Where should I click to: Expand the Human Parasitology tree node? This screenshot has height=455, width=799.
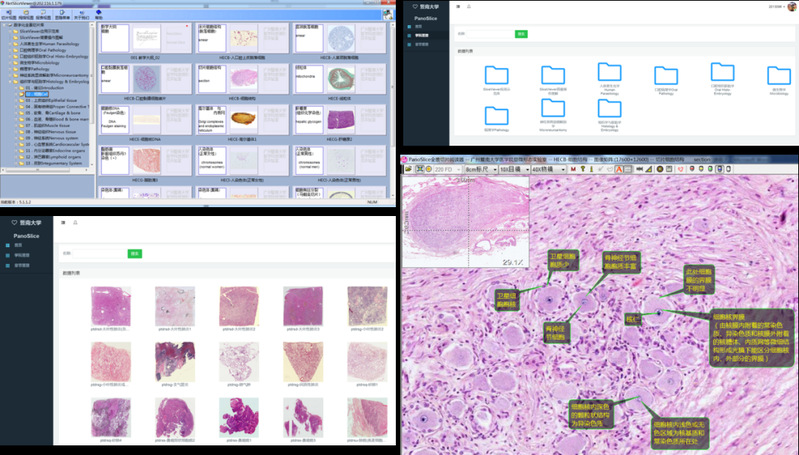coord(11,45)
